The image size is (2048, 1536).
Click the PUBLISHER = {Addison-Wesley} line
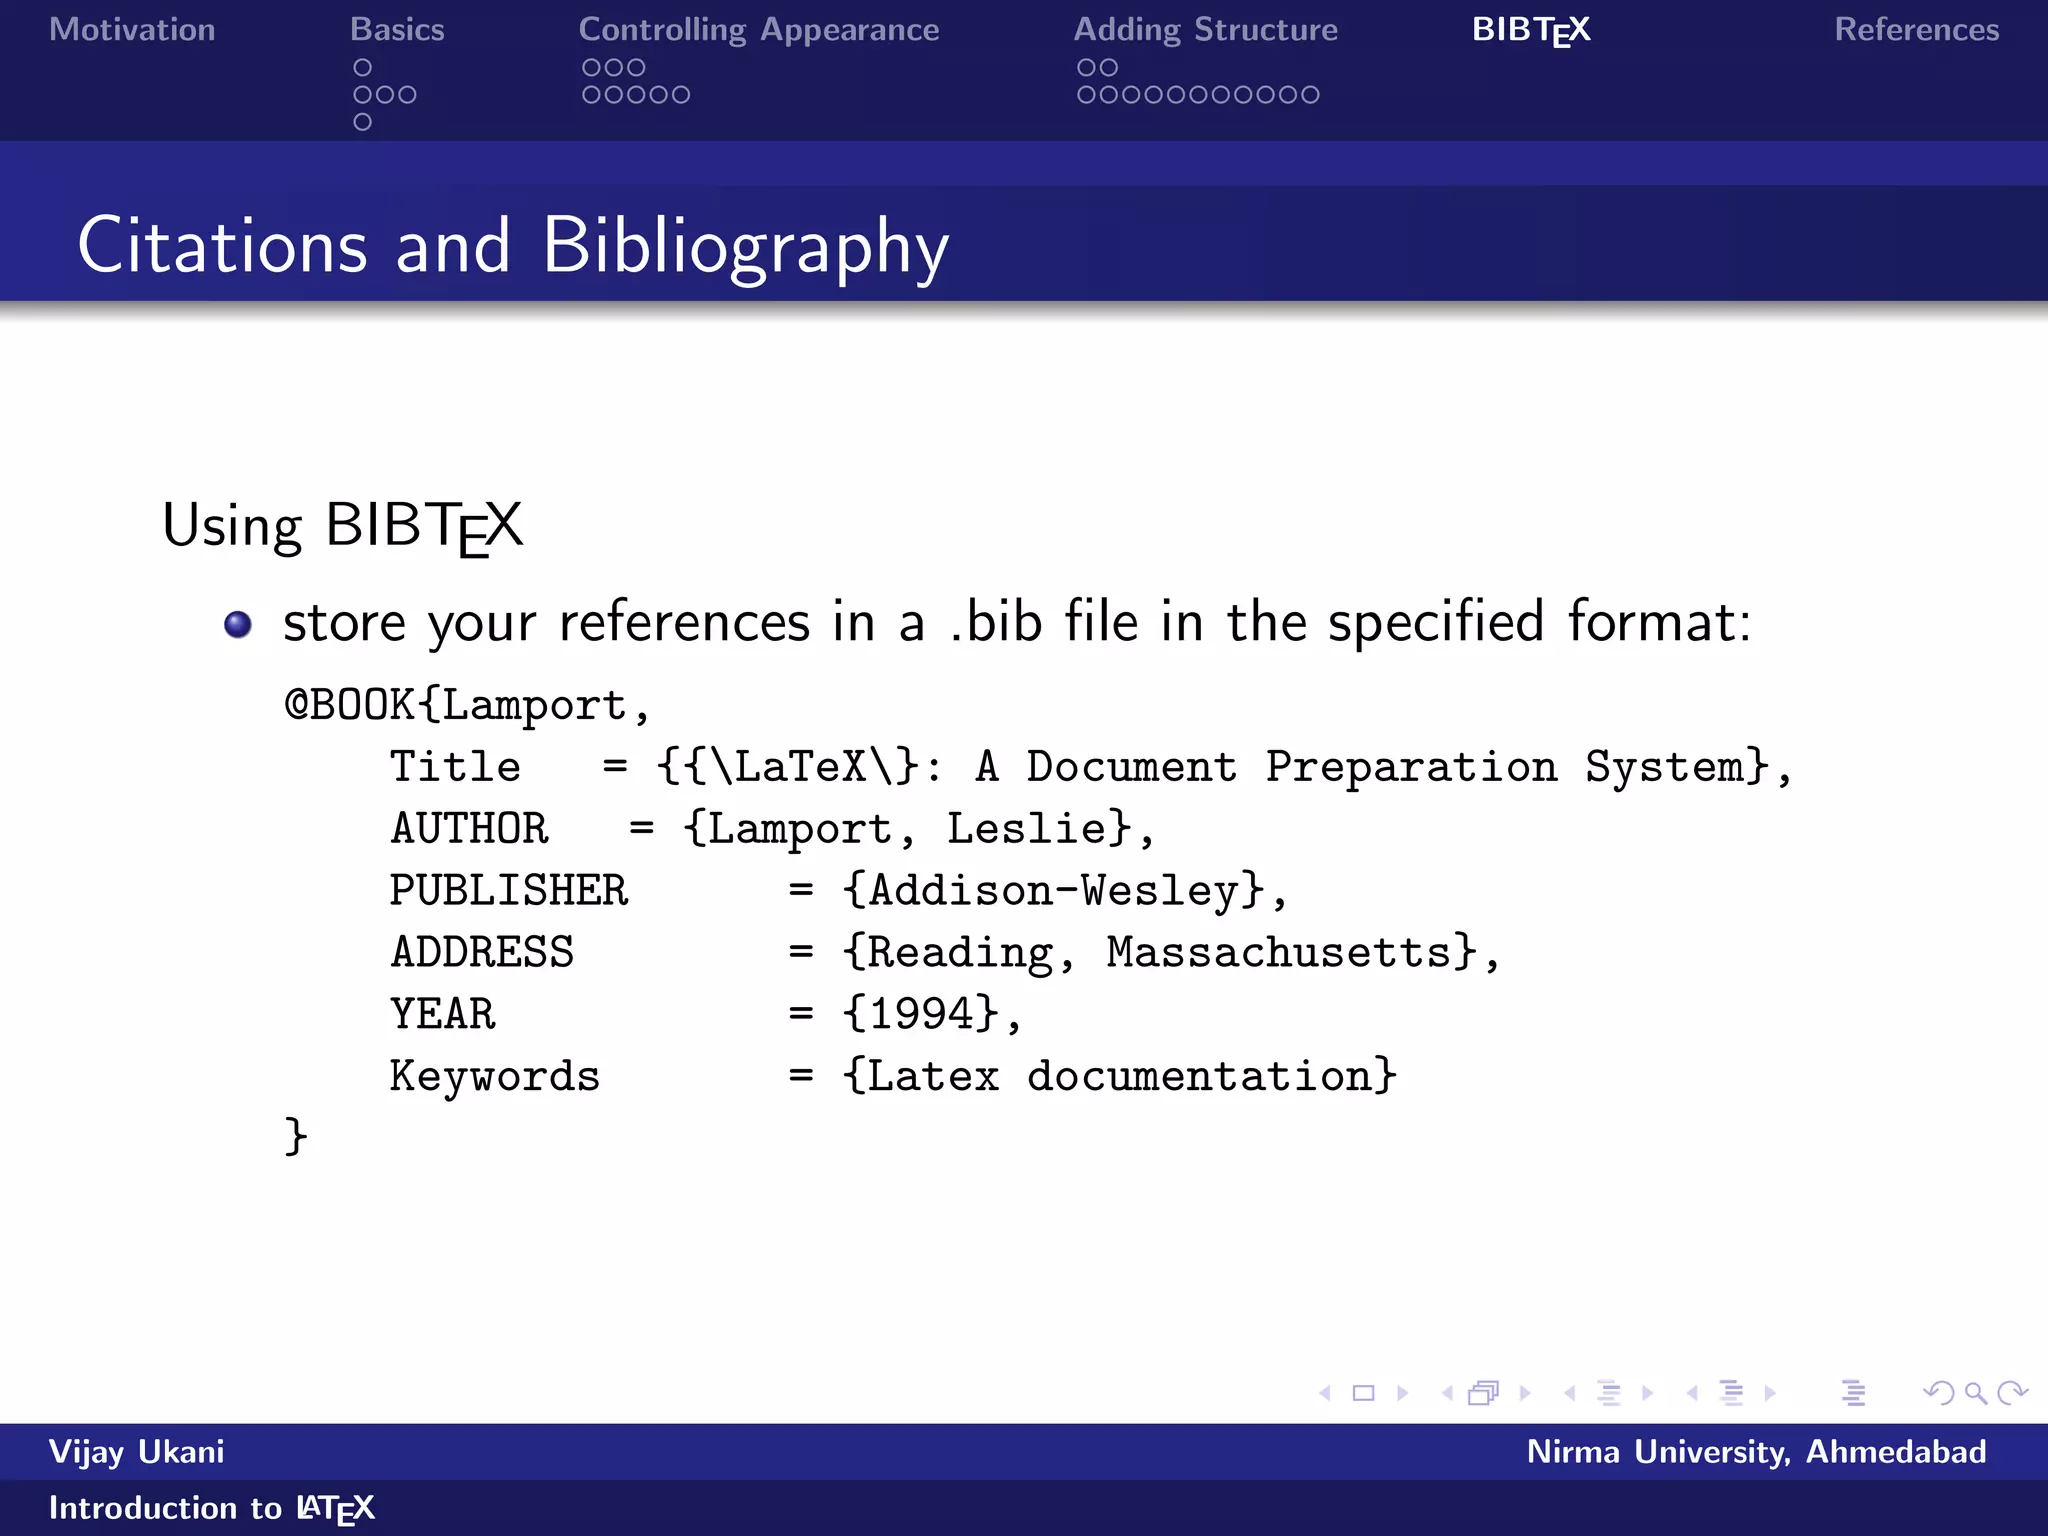click(839, 891)
